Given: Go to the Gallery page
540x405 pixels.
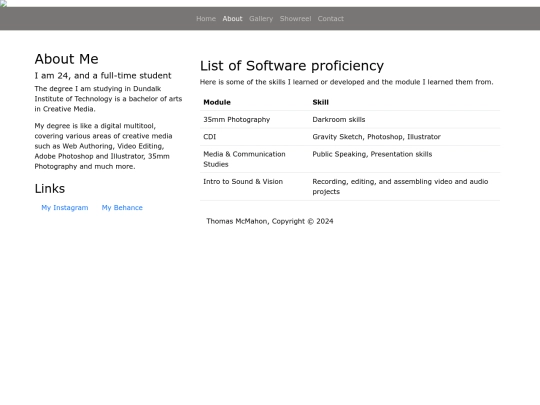Looking at the screenshot, I should 261,19.
